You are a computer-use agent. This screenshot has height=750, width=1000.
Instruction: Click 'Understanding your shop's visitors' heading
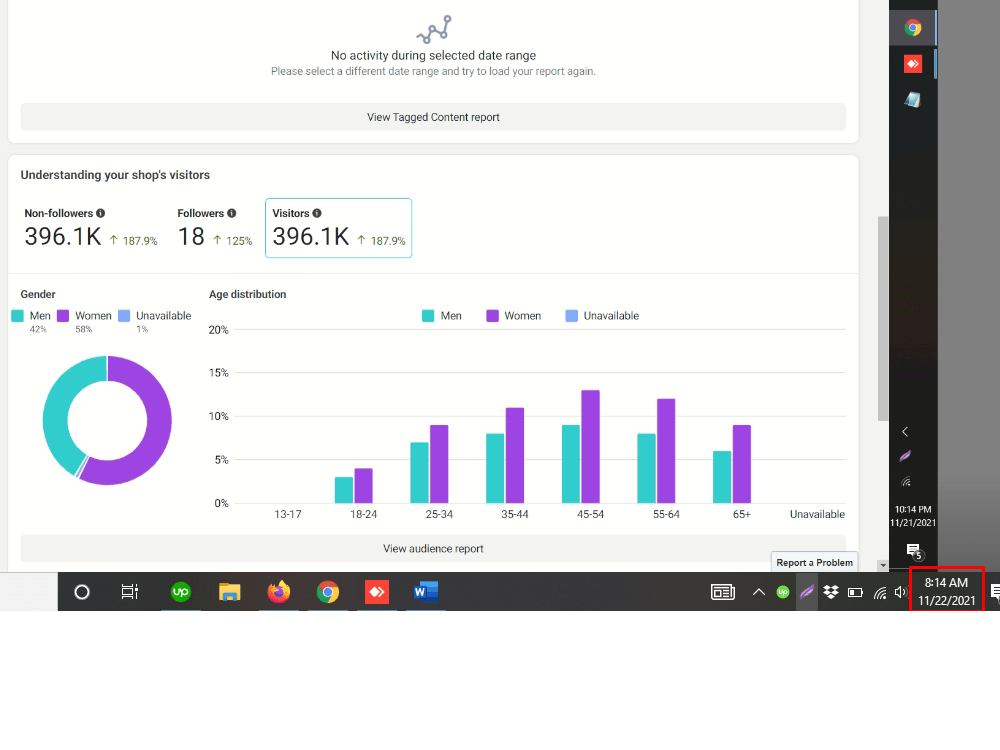tap(115, 175)
